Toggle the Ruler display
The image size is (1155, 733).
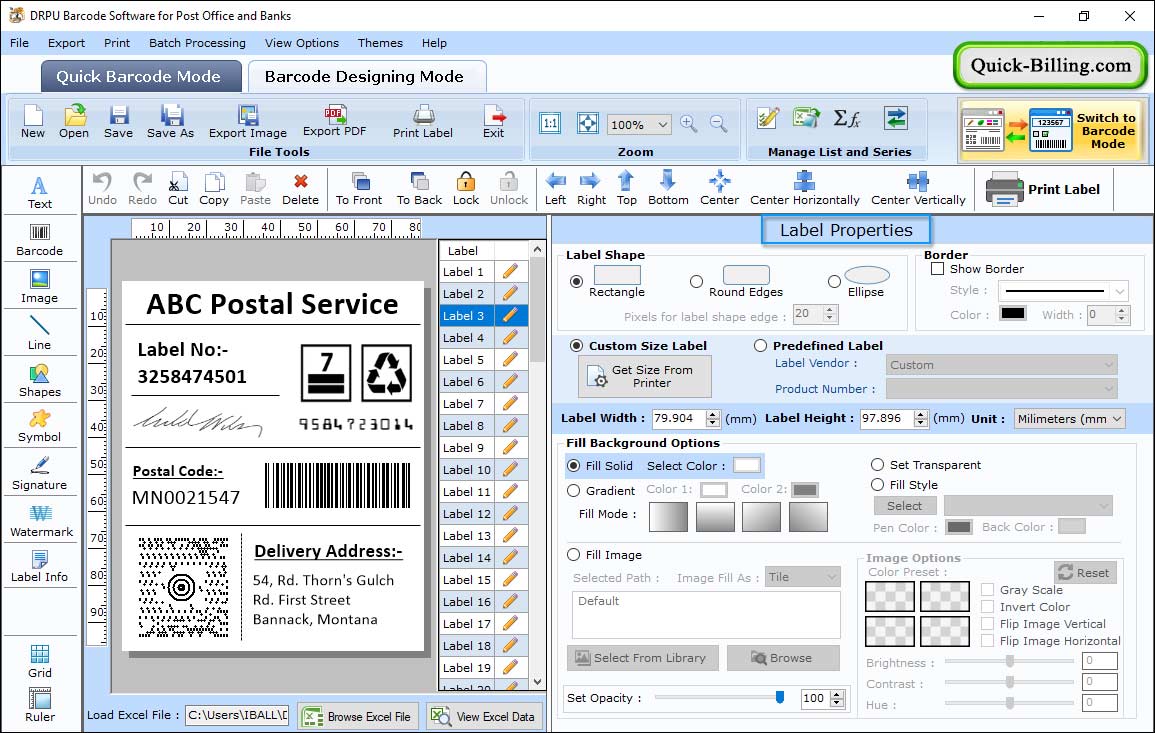tap(40, 705)
